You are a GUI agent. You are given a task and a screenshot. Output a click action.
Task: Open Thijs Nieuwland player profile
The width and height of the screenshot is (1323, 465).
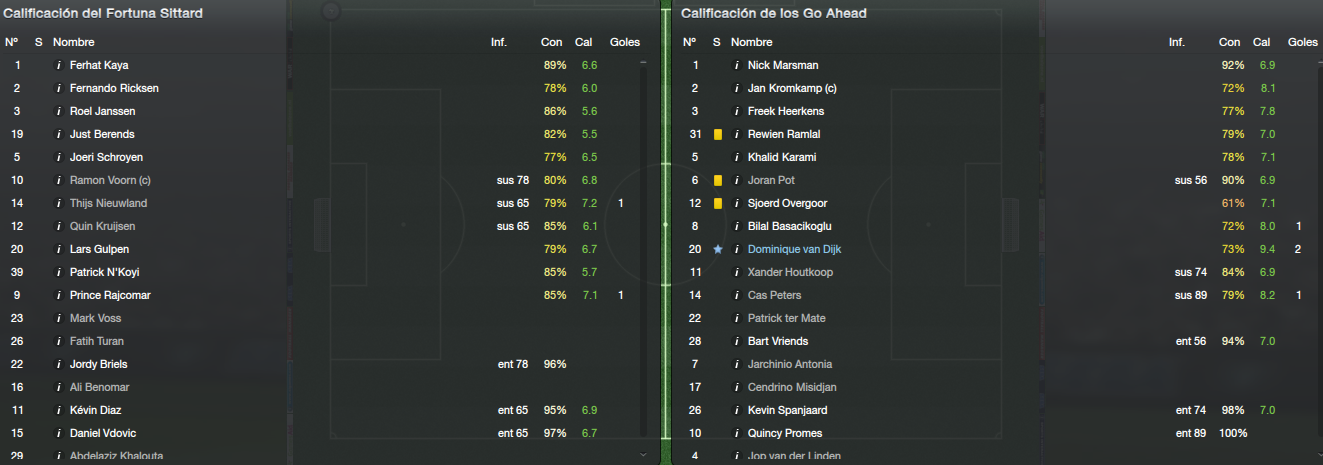(x=108, y=203)
